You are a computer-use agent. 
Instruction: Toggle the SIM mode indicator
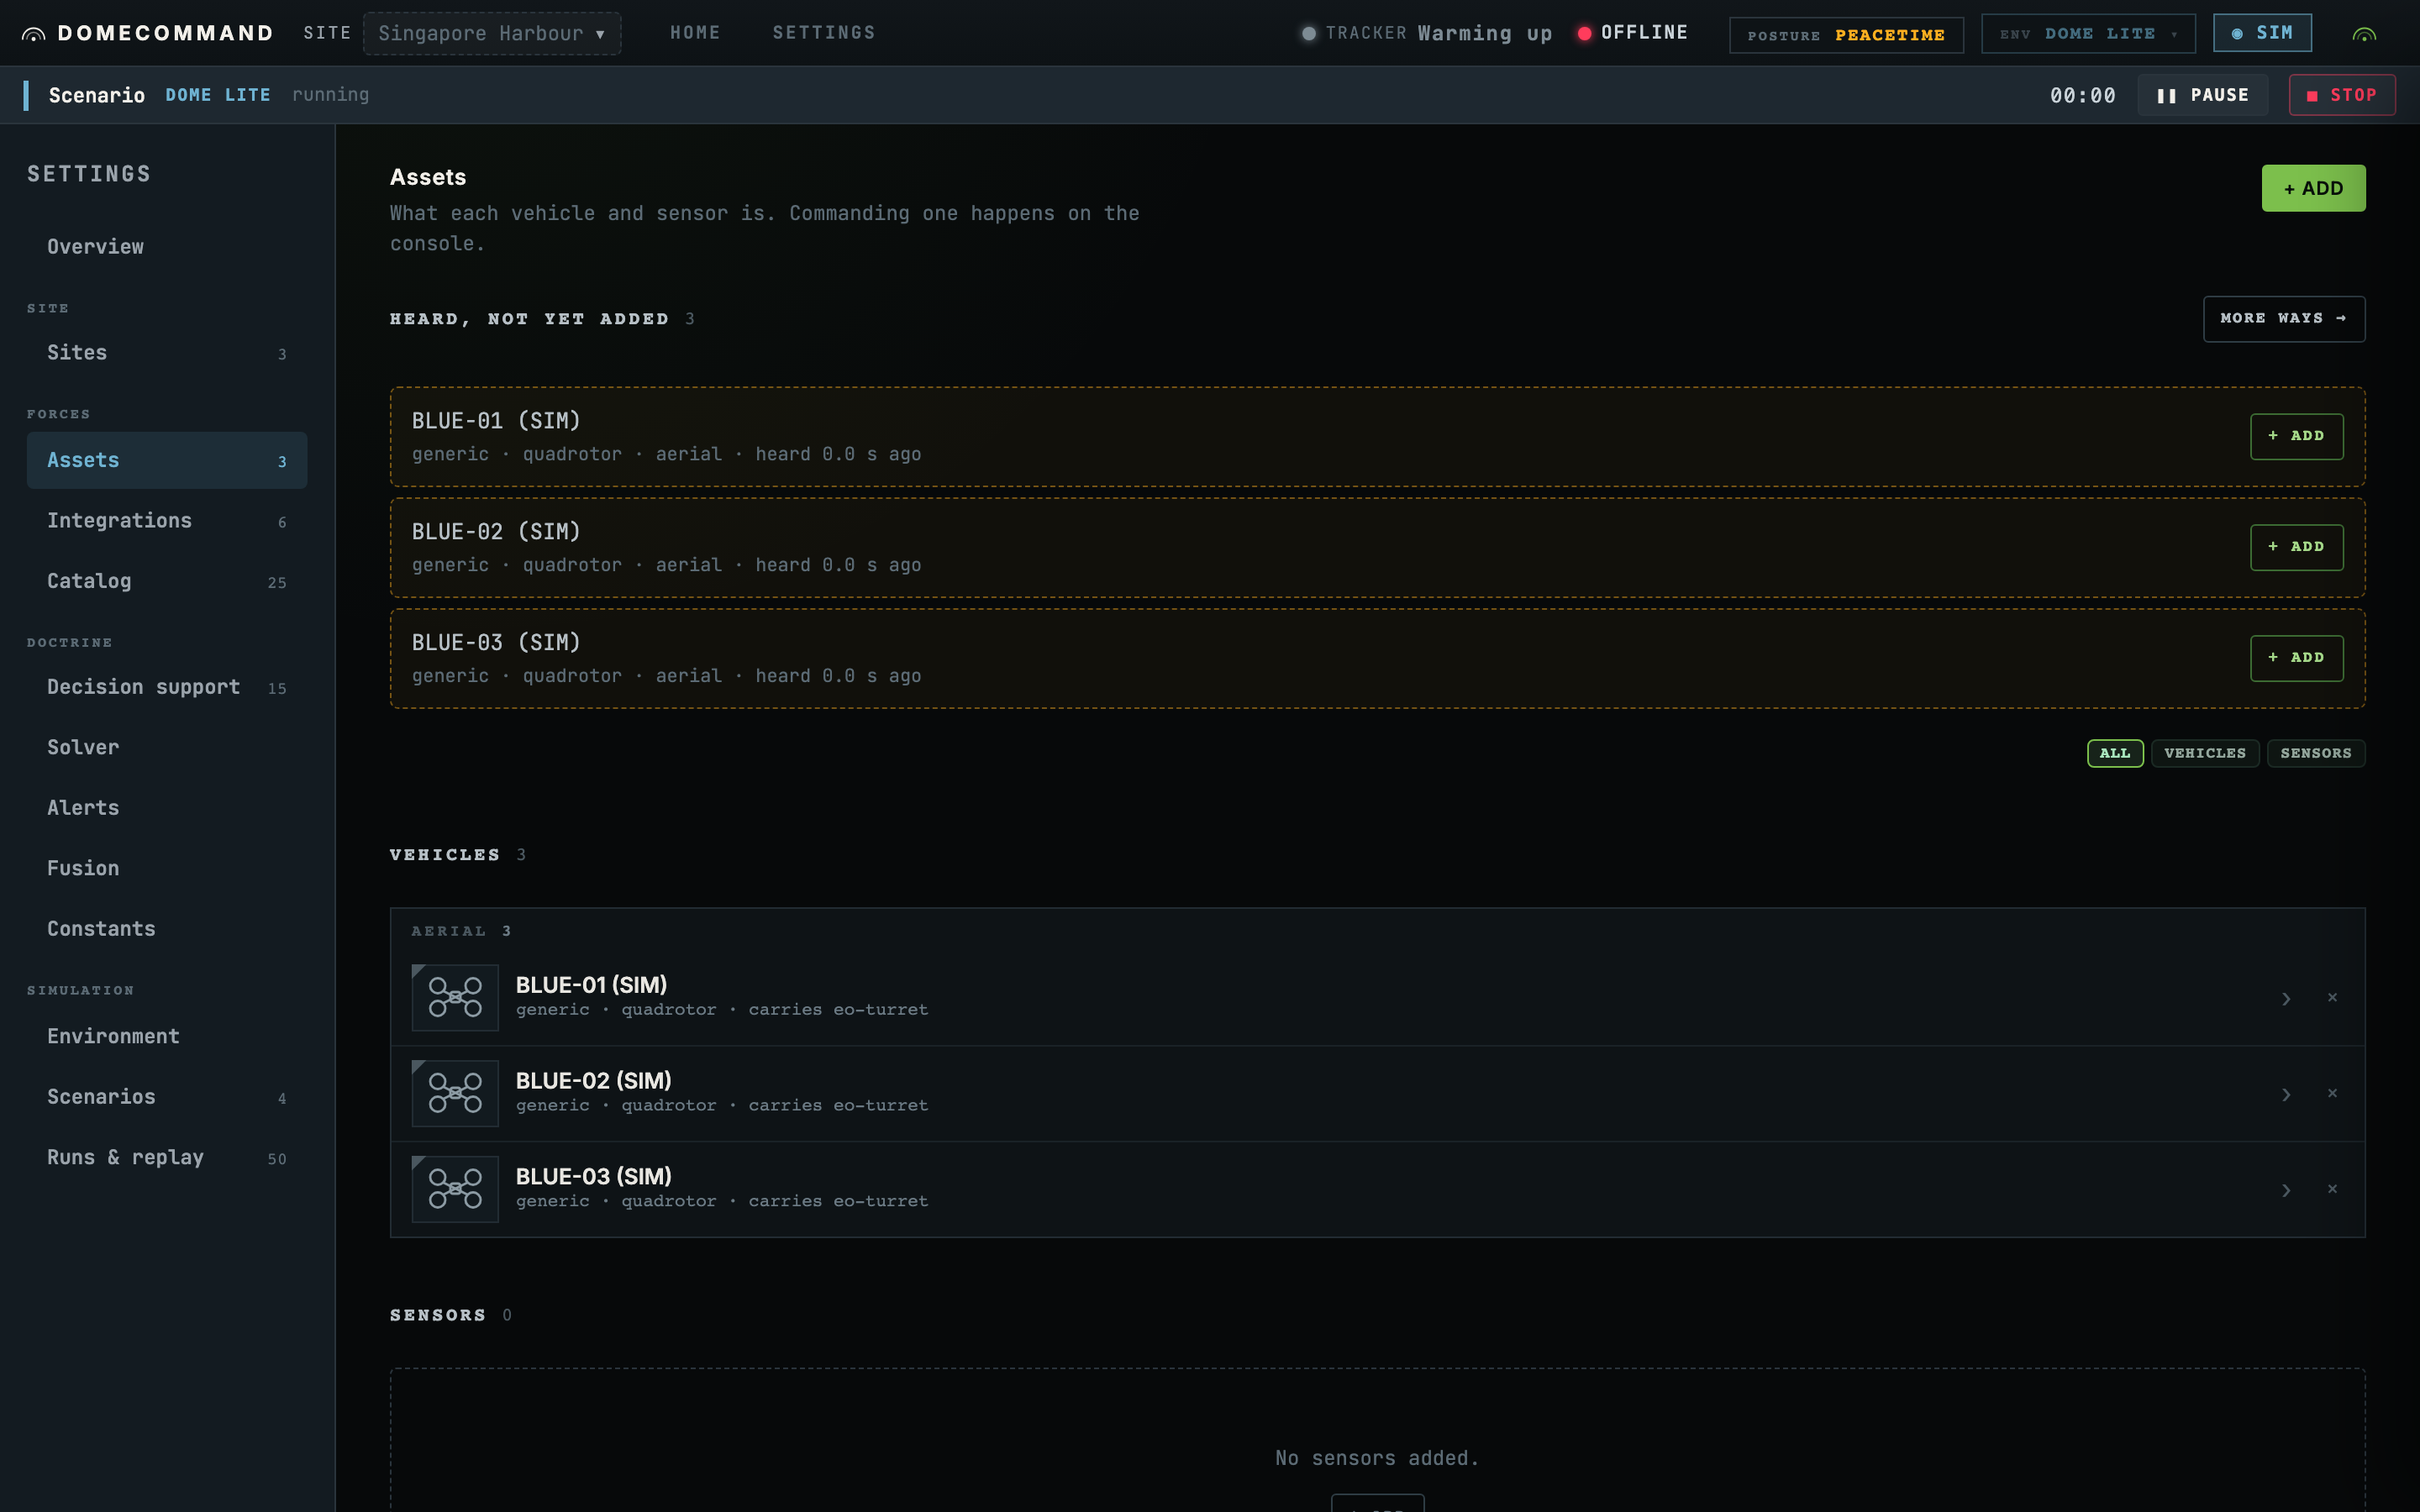[x=2262, y=33]
